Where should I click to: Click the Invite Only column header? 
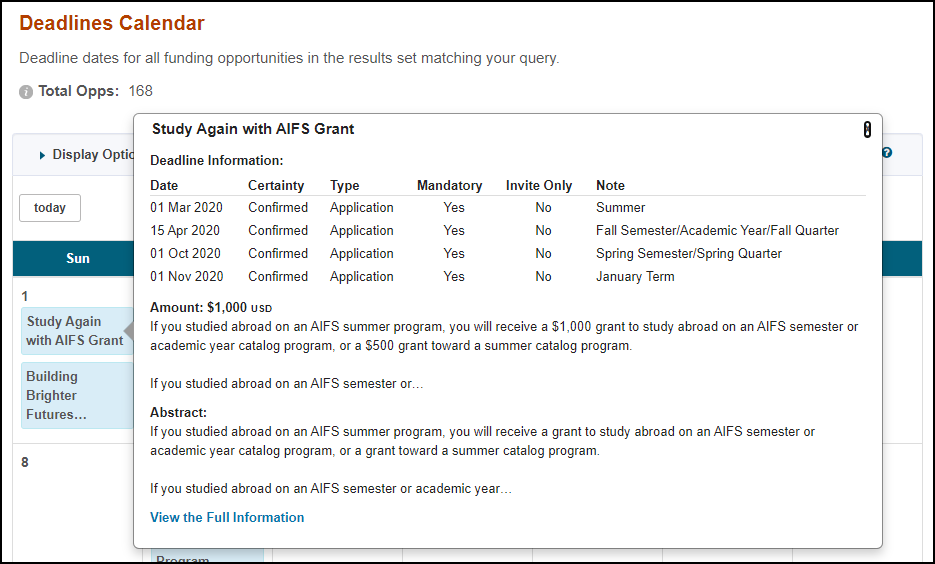click(539, 185)
